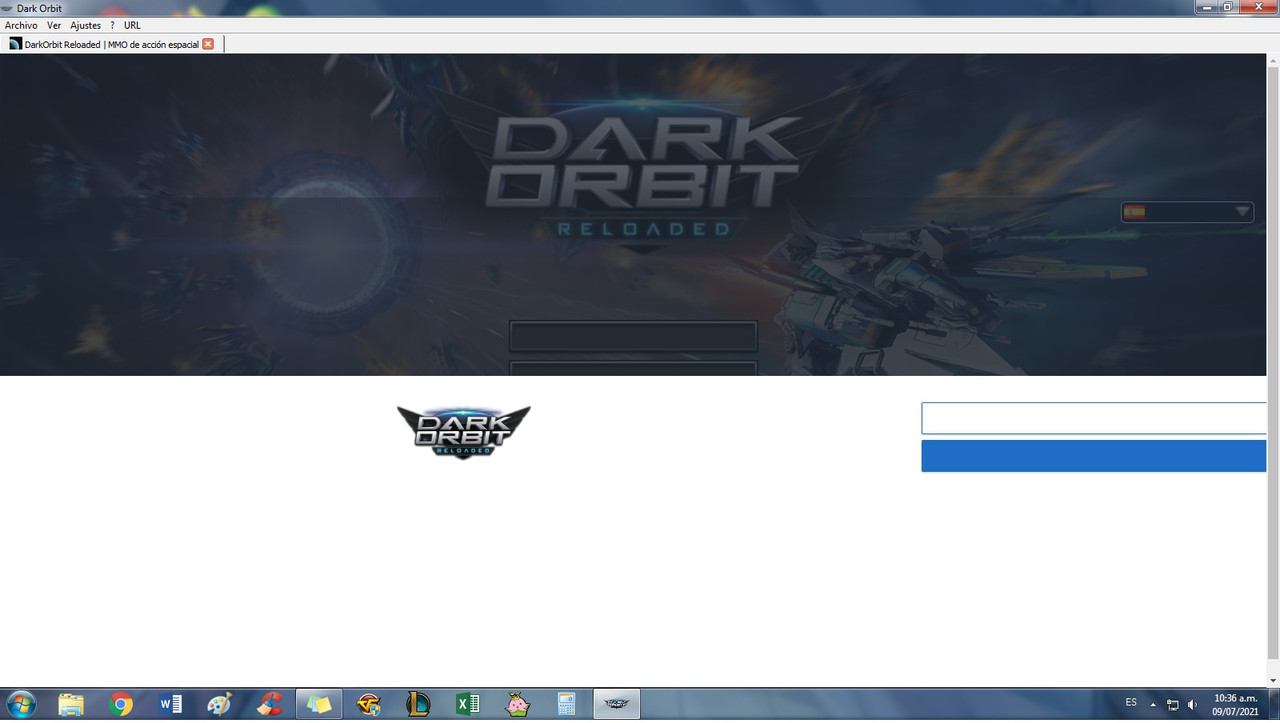Open the pink creature app in taskbar
Screen dimensions: 1280x723
(517, 704)
